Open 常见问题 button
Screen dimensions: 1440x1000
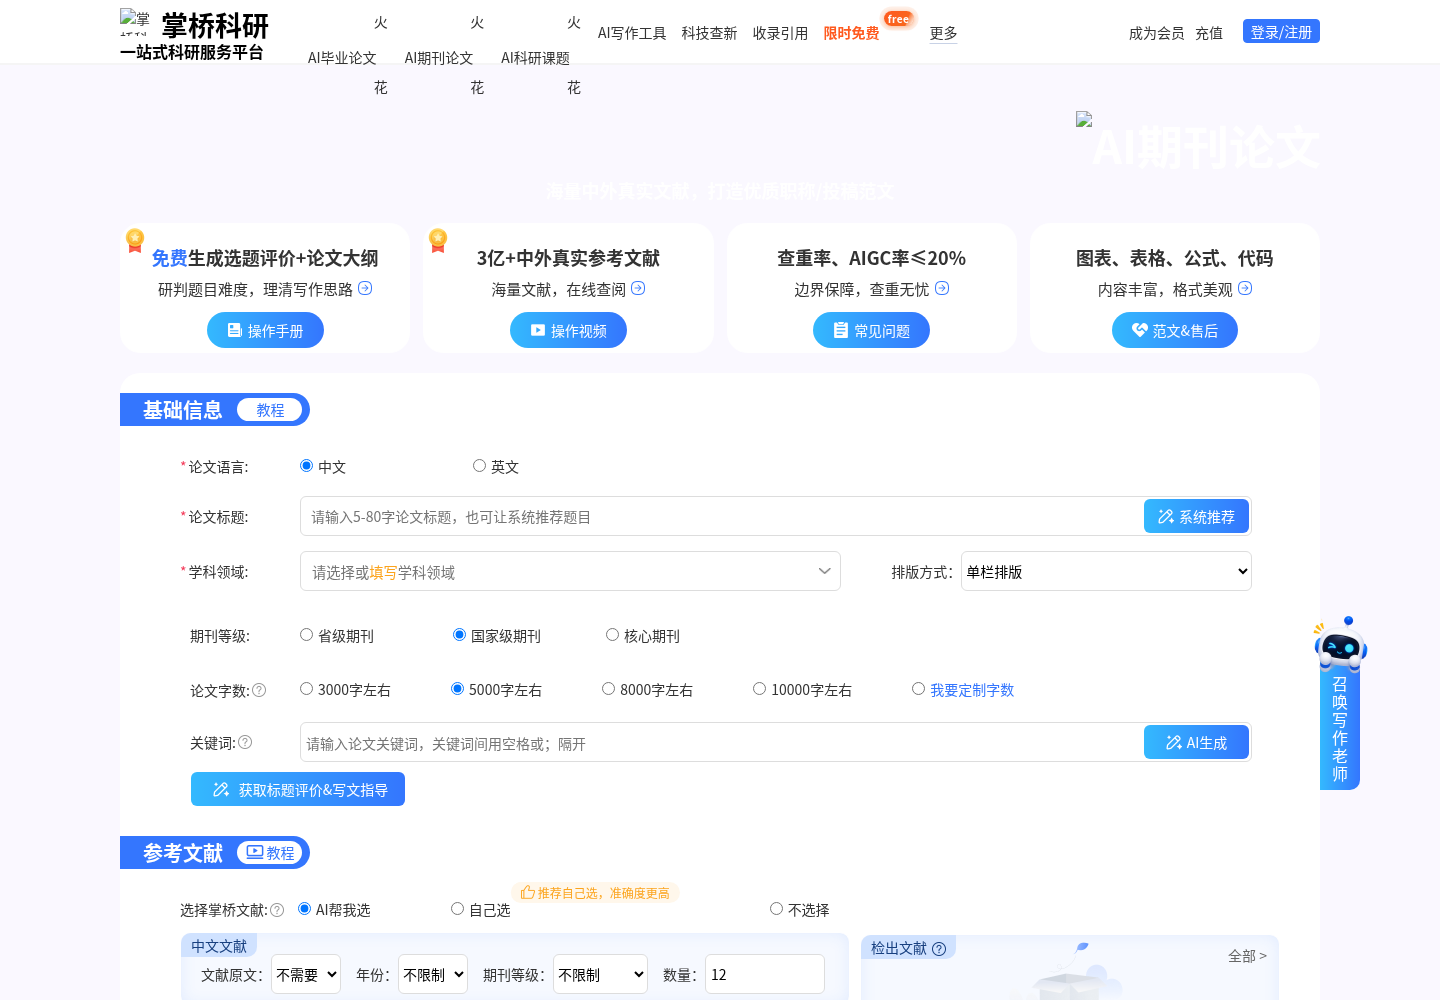(871, 330)
